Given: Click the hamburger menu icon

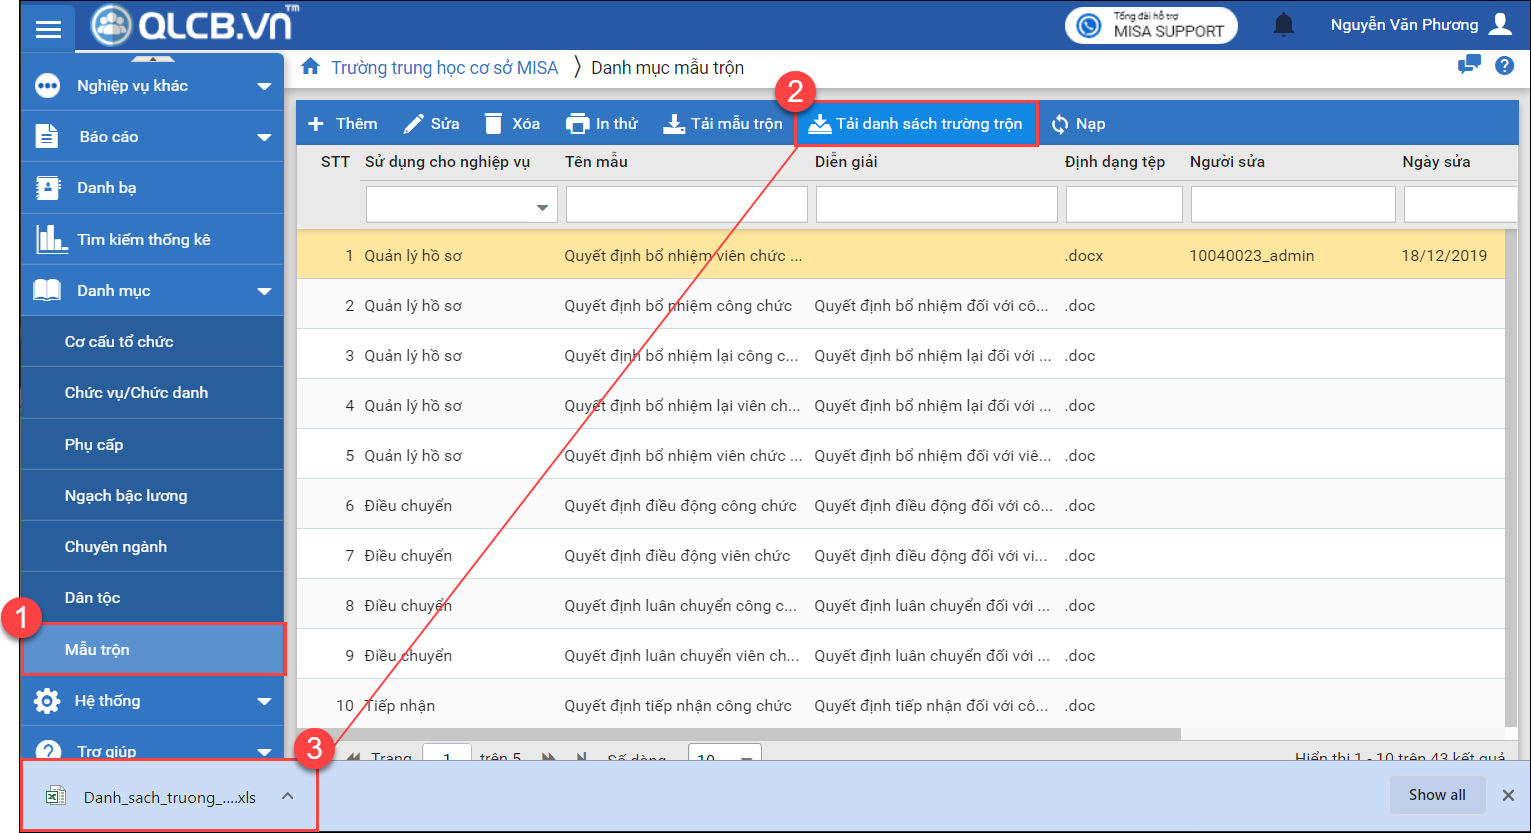Looking at the screenshot, I should [x=48, y=29].
